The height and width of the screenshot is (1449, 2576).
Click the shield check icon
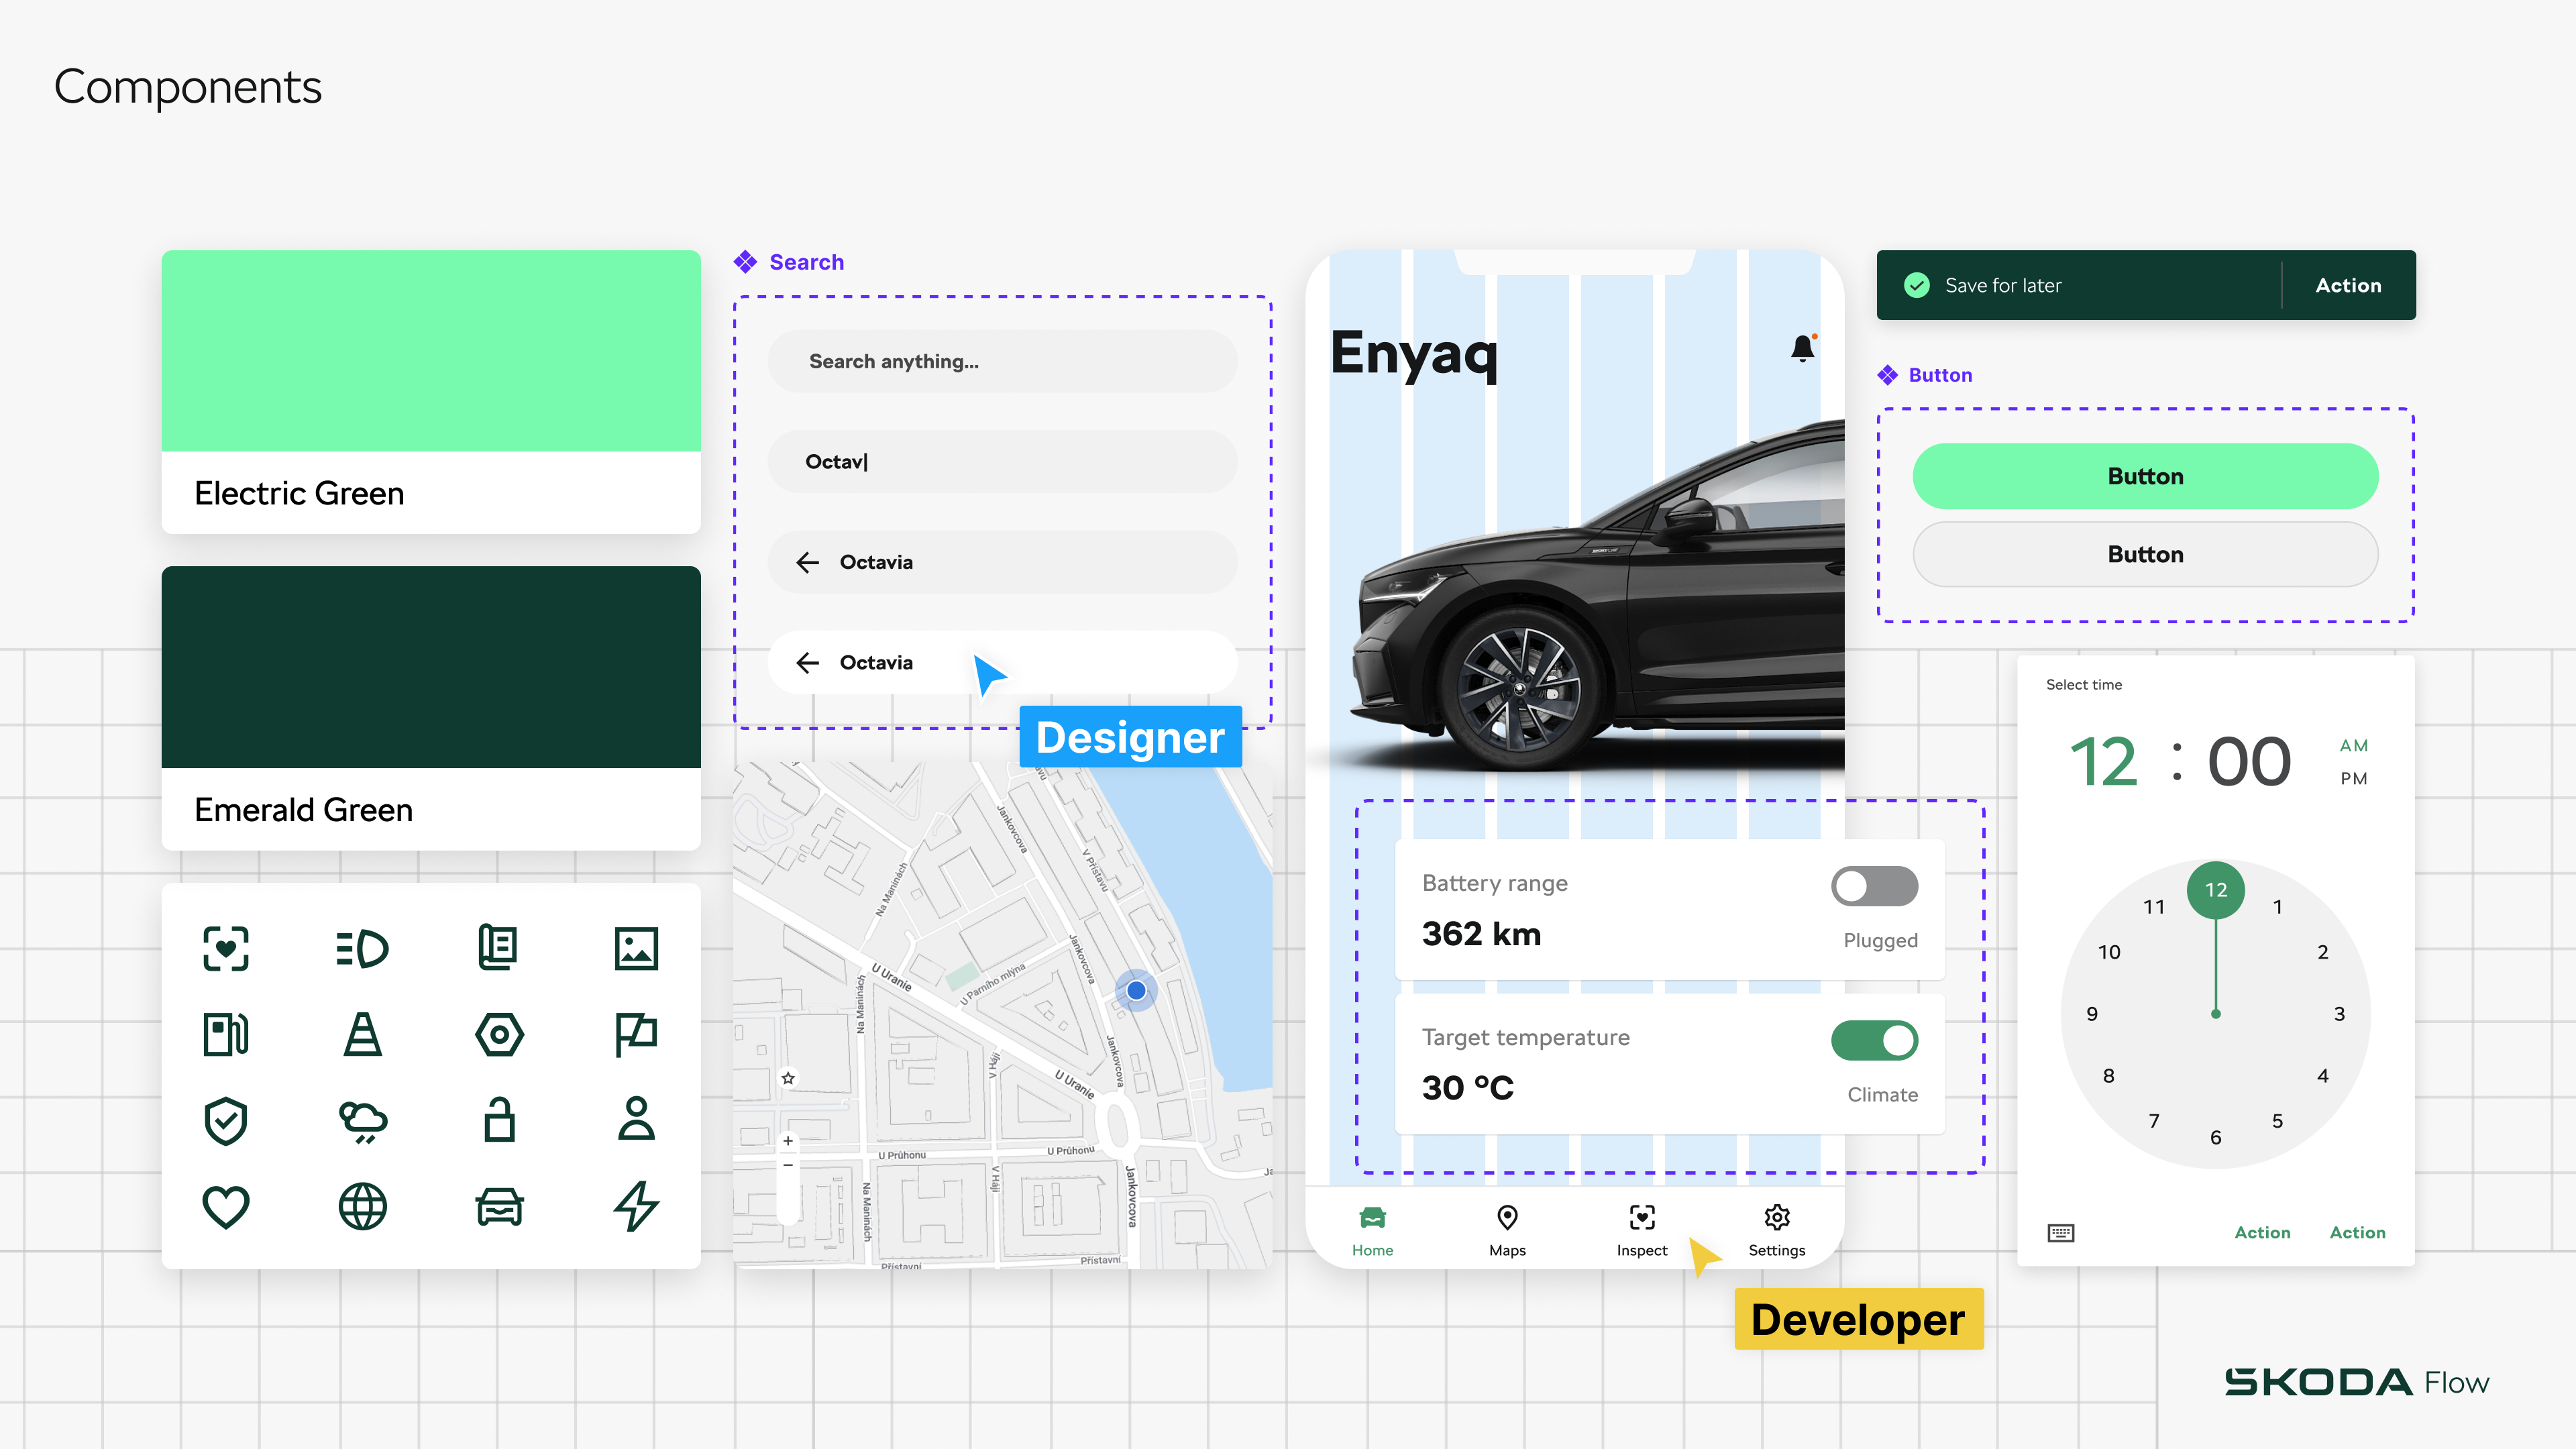pos(226,1120)
